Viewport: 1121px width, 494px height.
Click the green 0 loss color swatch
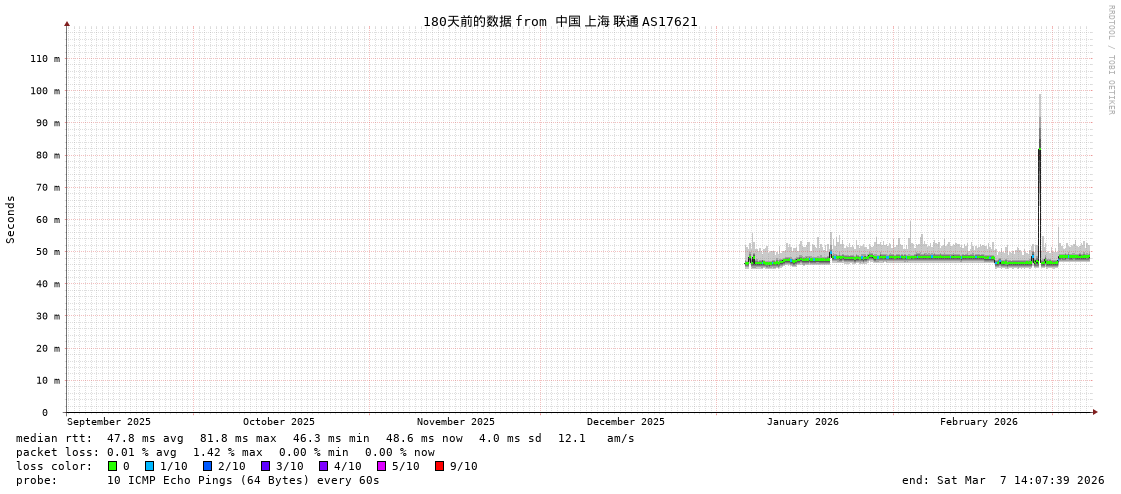113,466
